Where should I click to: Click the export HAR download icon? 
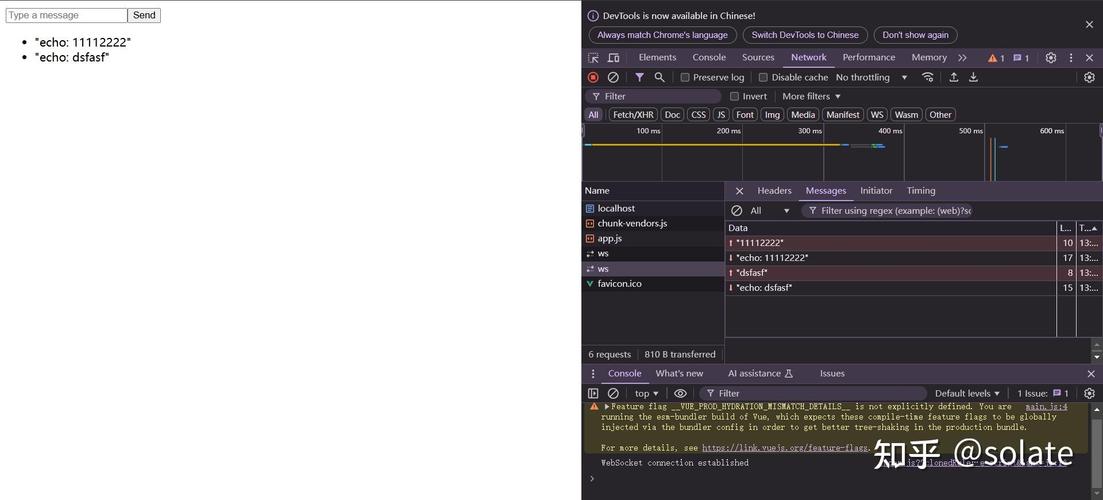click(x=974, y=77)
